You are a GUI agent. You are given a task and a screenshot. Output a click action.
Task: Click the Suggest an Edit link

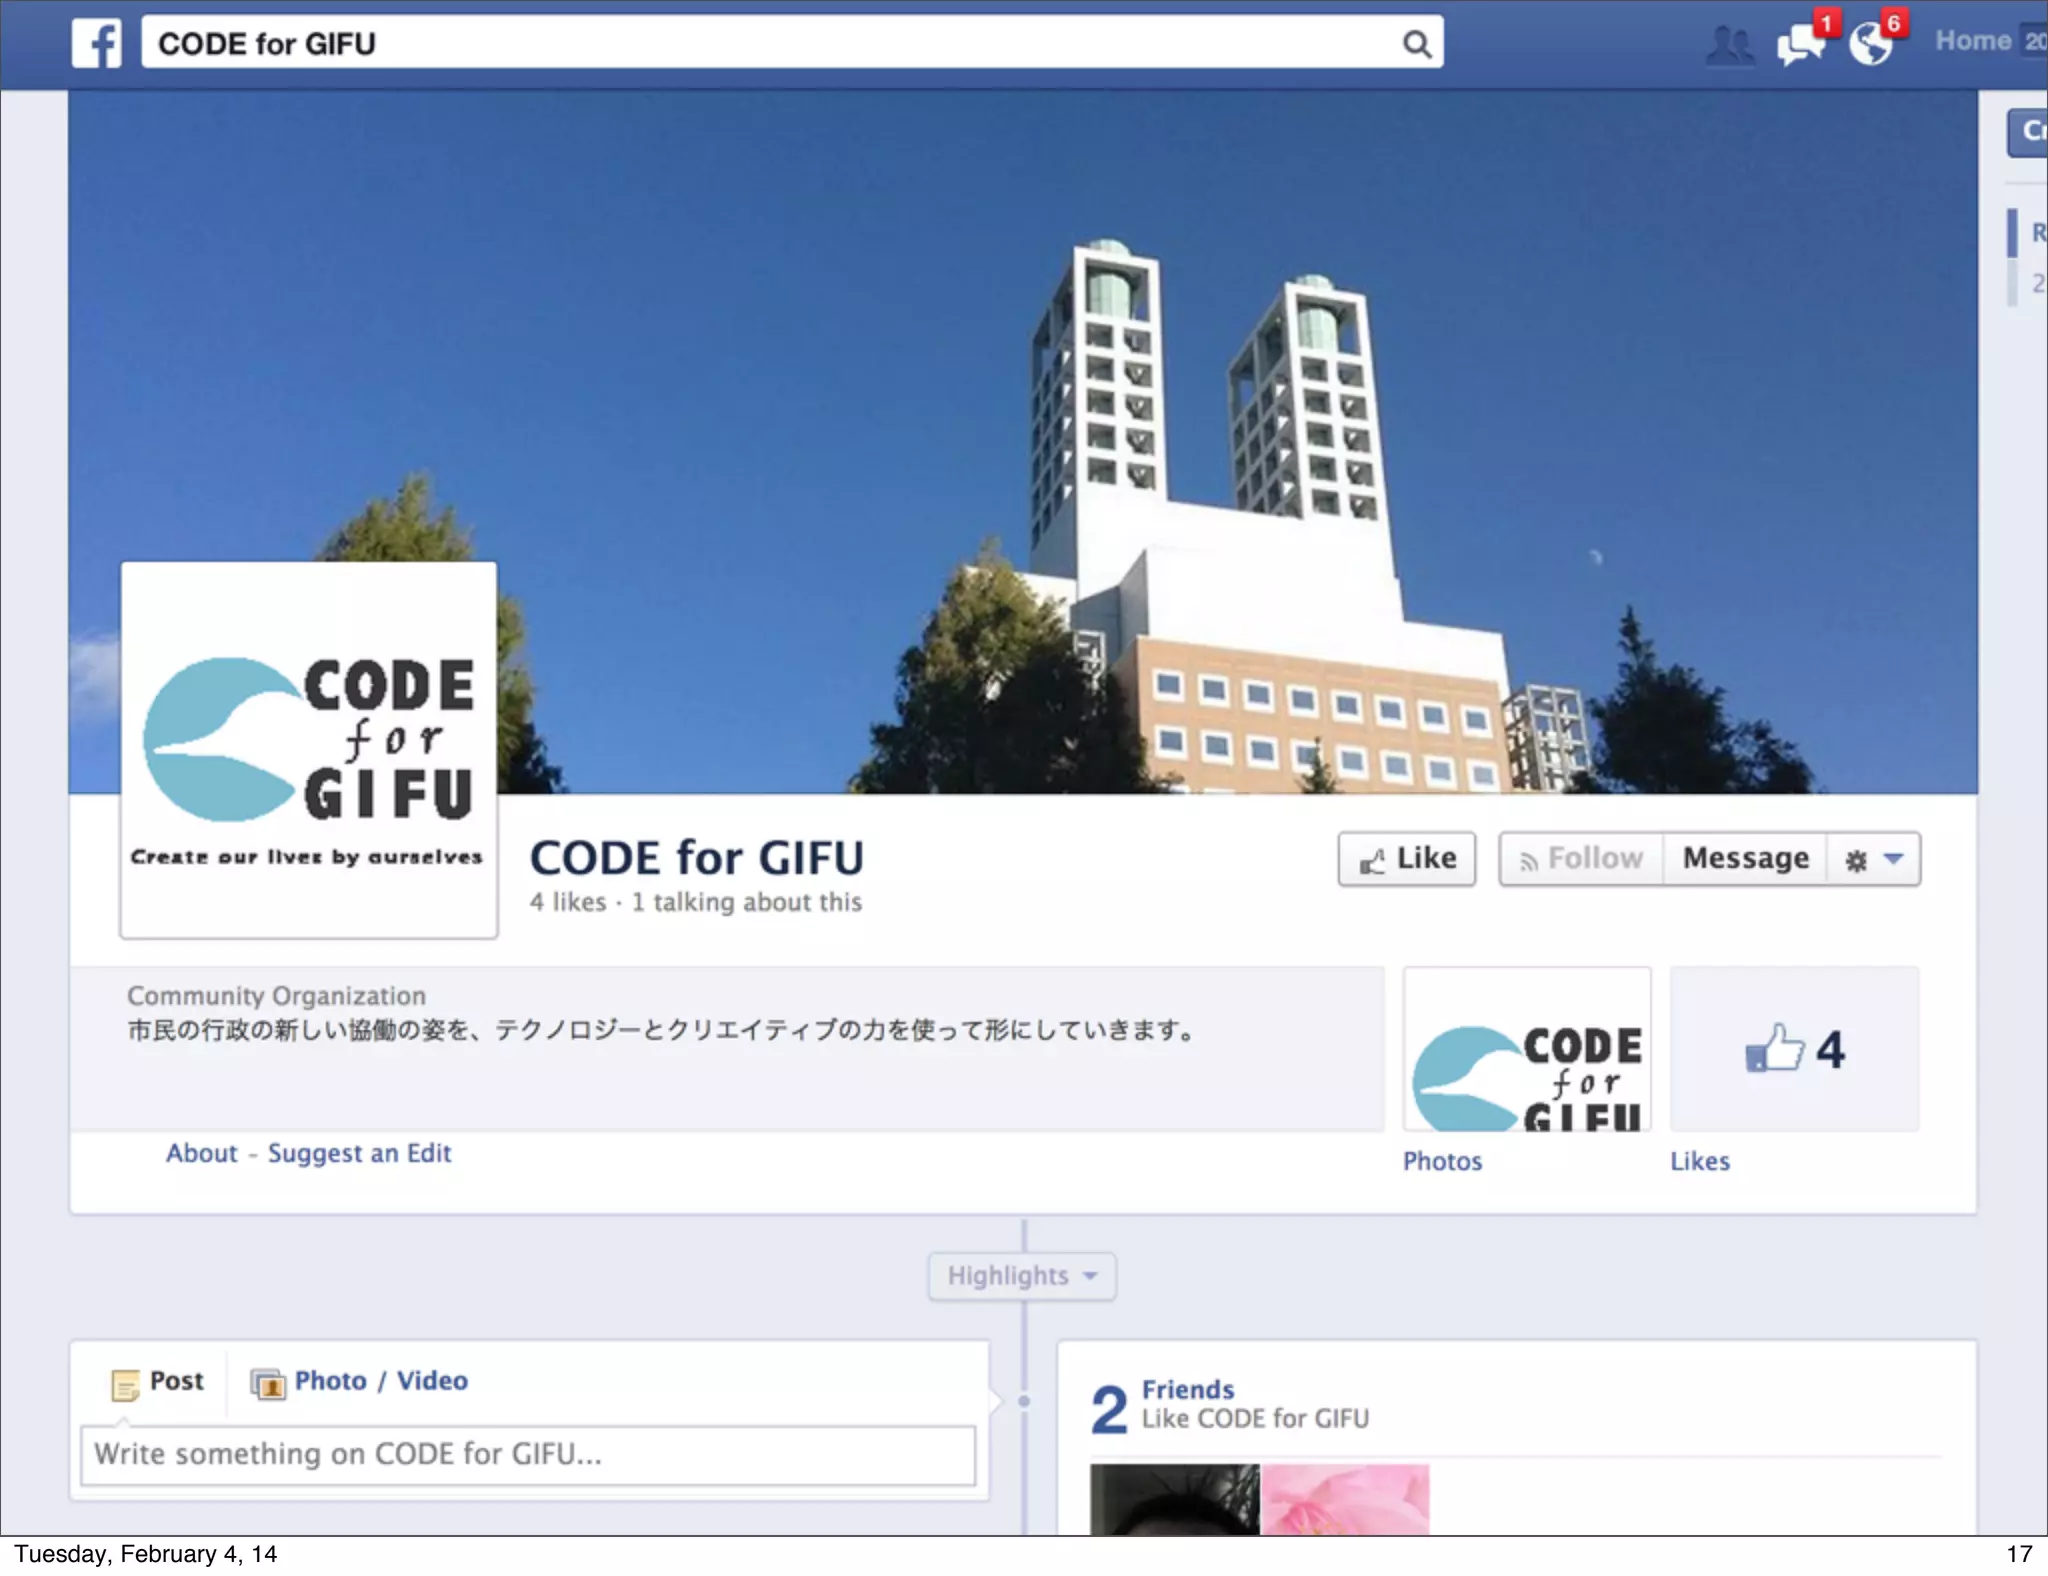(x=359, y=1153)
